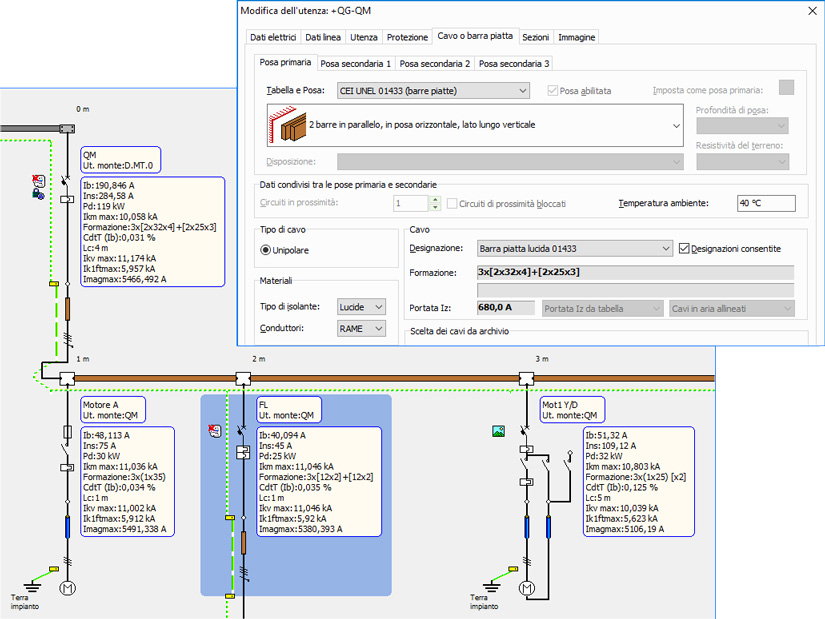This screenshot has width=825, height=619.
Task: Open the Tipo di isolante Lucide dropdown
Action: coord(361,307)
